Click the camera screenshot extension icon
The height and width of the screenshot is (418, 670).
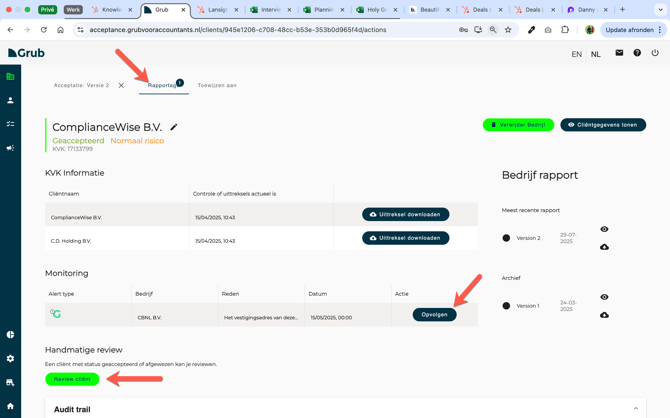pyautogui.click(x=548, y=30)
